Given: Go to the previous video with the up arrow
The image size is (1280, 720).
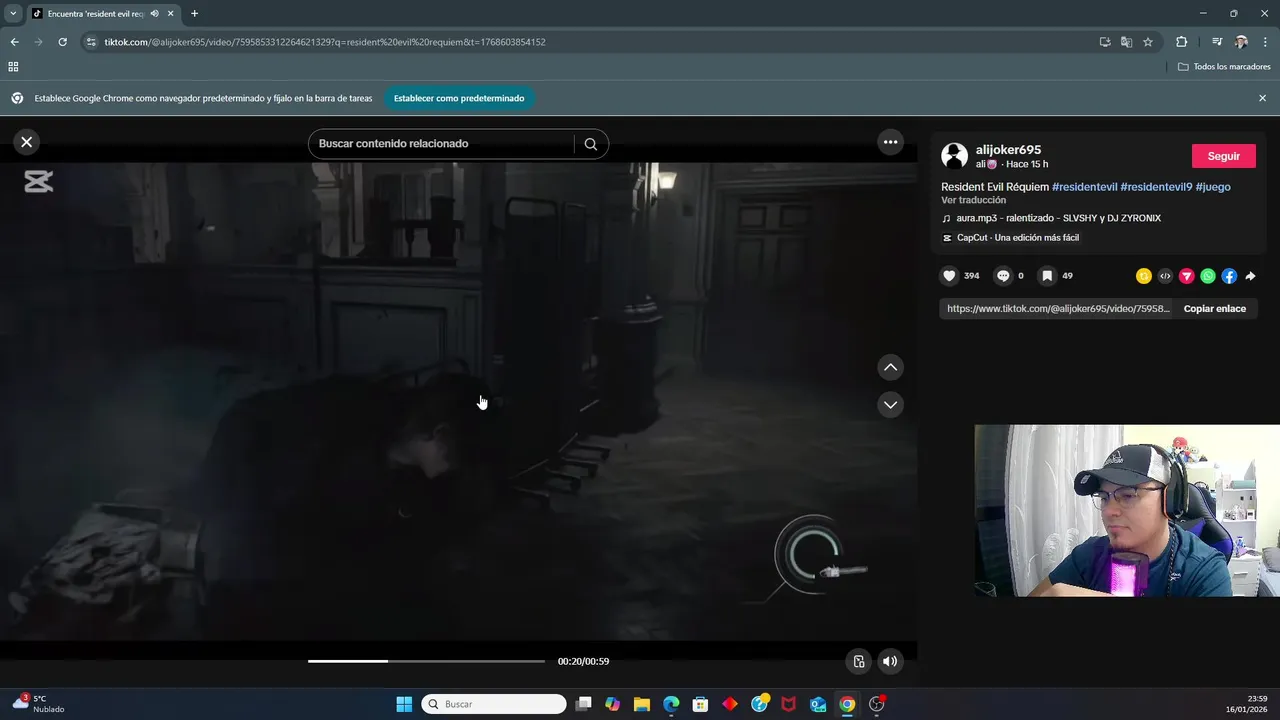Looking at the screenshot, I should click(x=890, y=367).
